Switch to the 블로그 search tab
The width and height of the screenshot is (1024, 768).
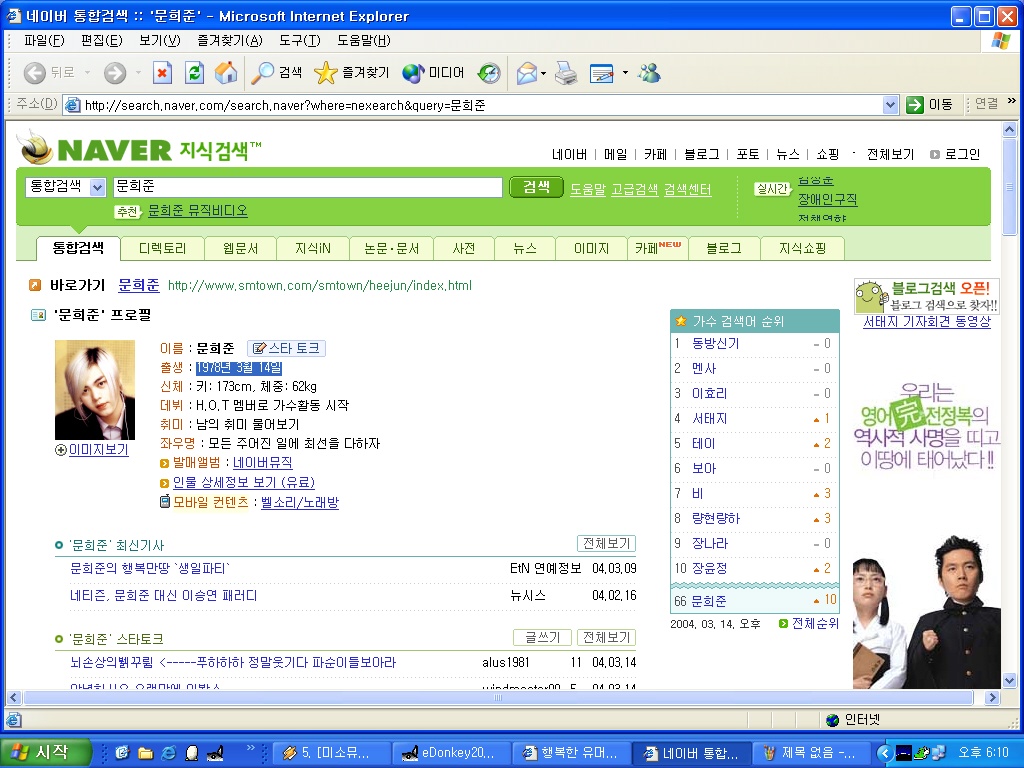[x=724, y=248]
